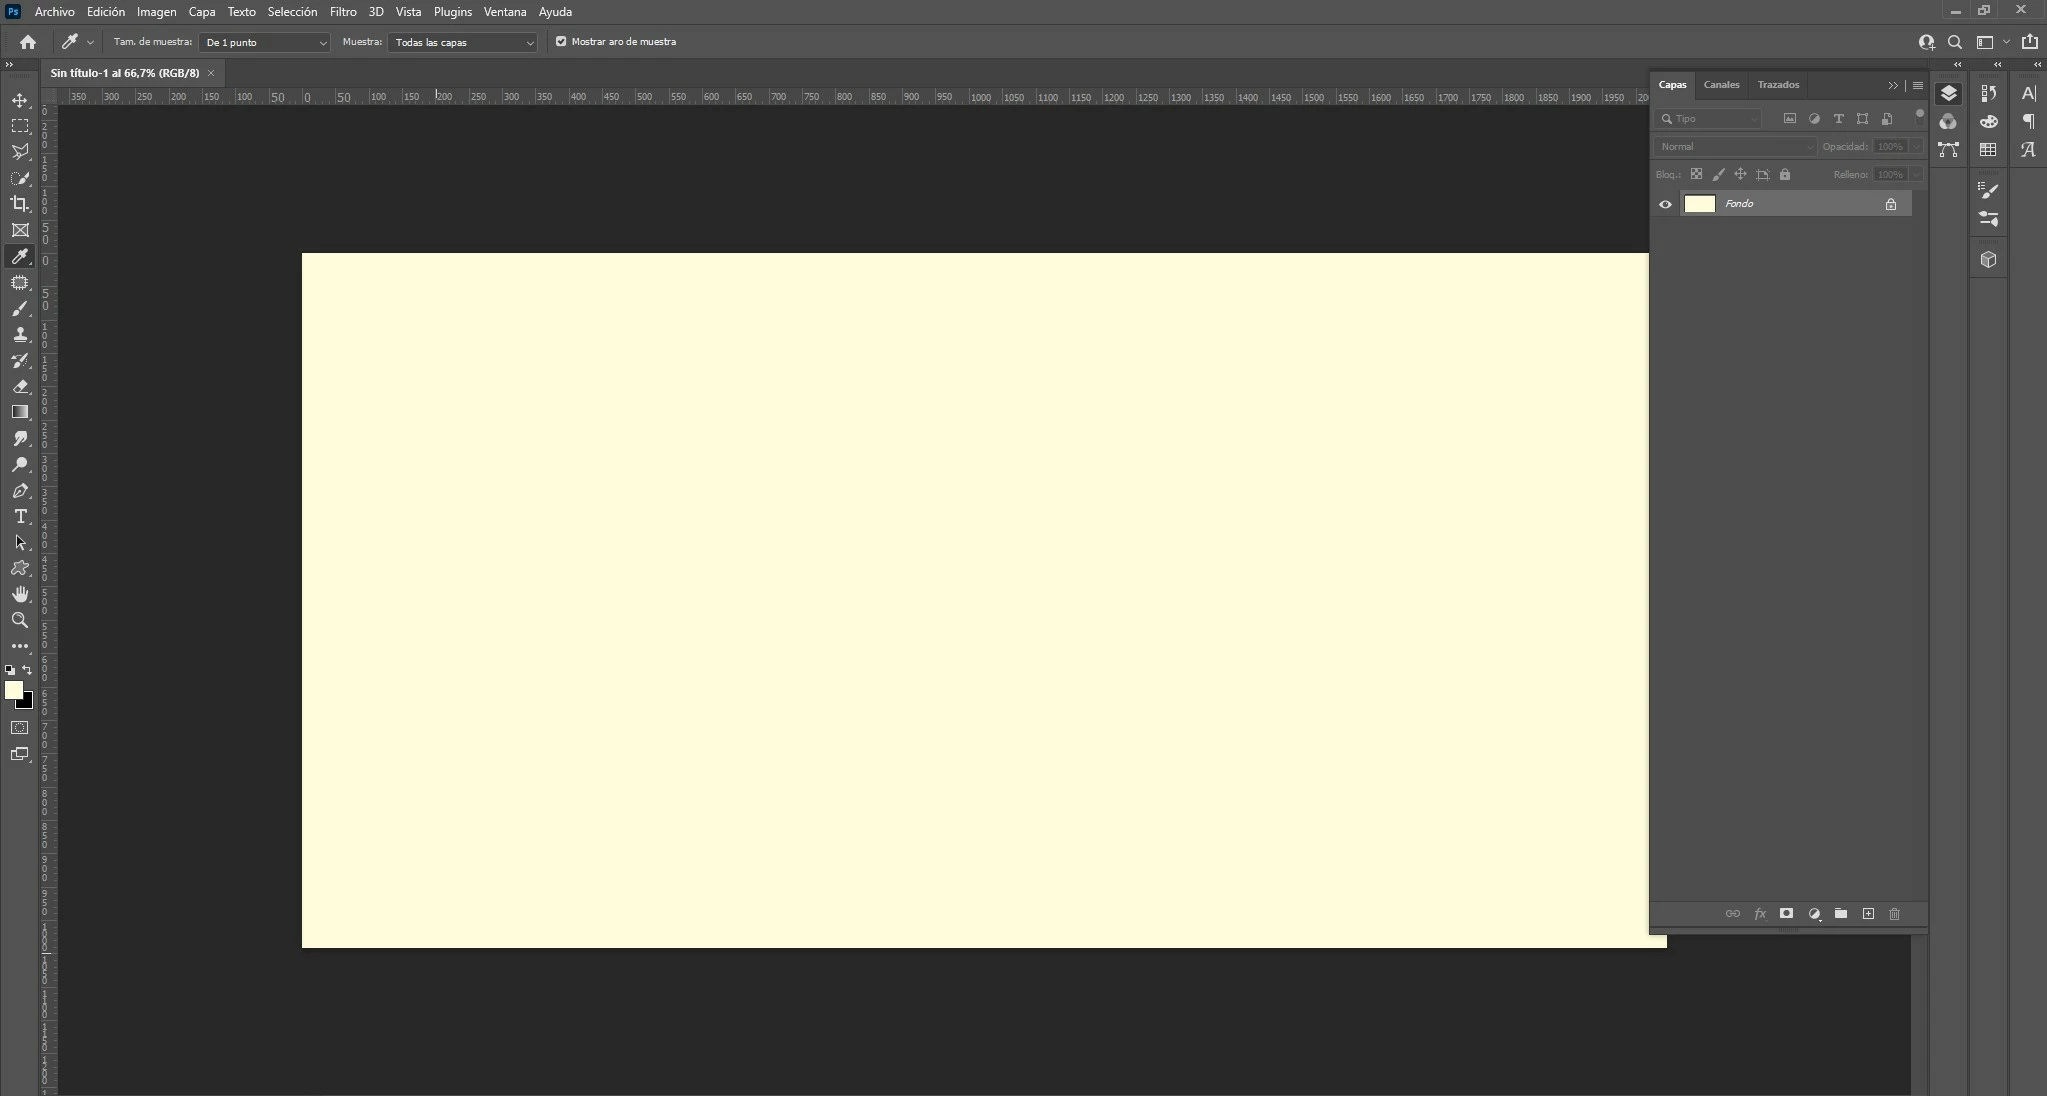Create a new layer with plus icon
Viewport: 2047px width, 1096px height.
(1868, 914)
